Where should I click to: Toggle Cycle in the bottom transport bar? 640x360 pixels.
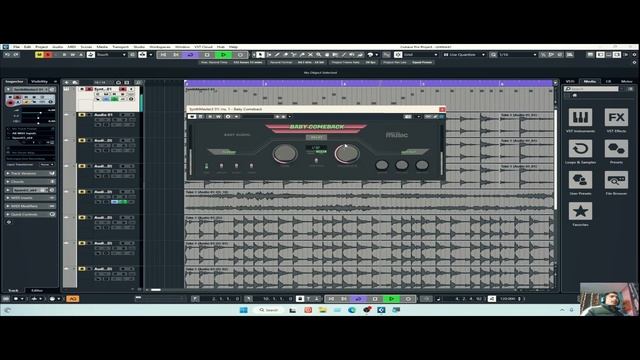pos(358,299)
